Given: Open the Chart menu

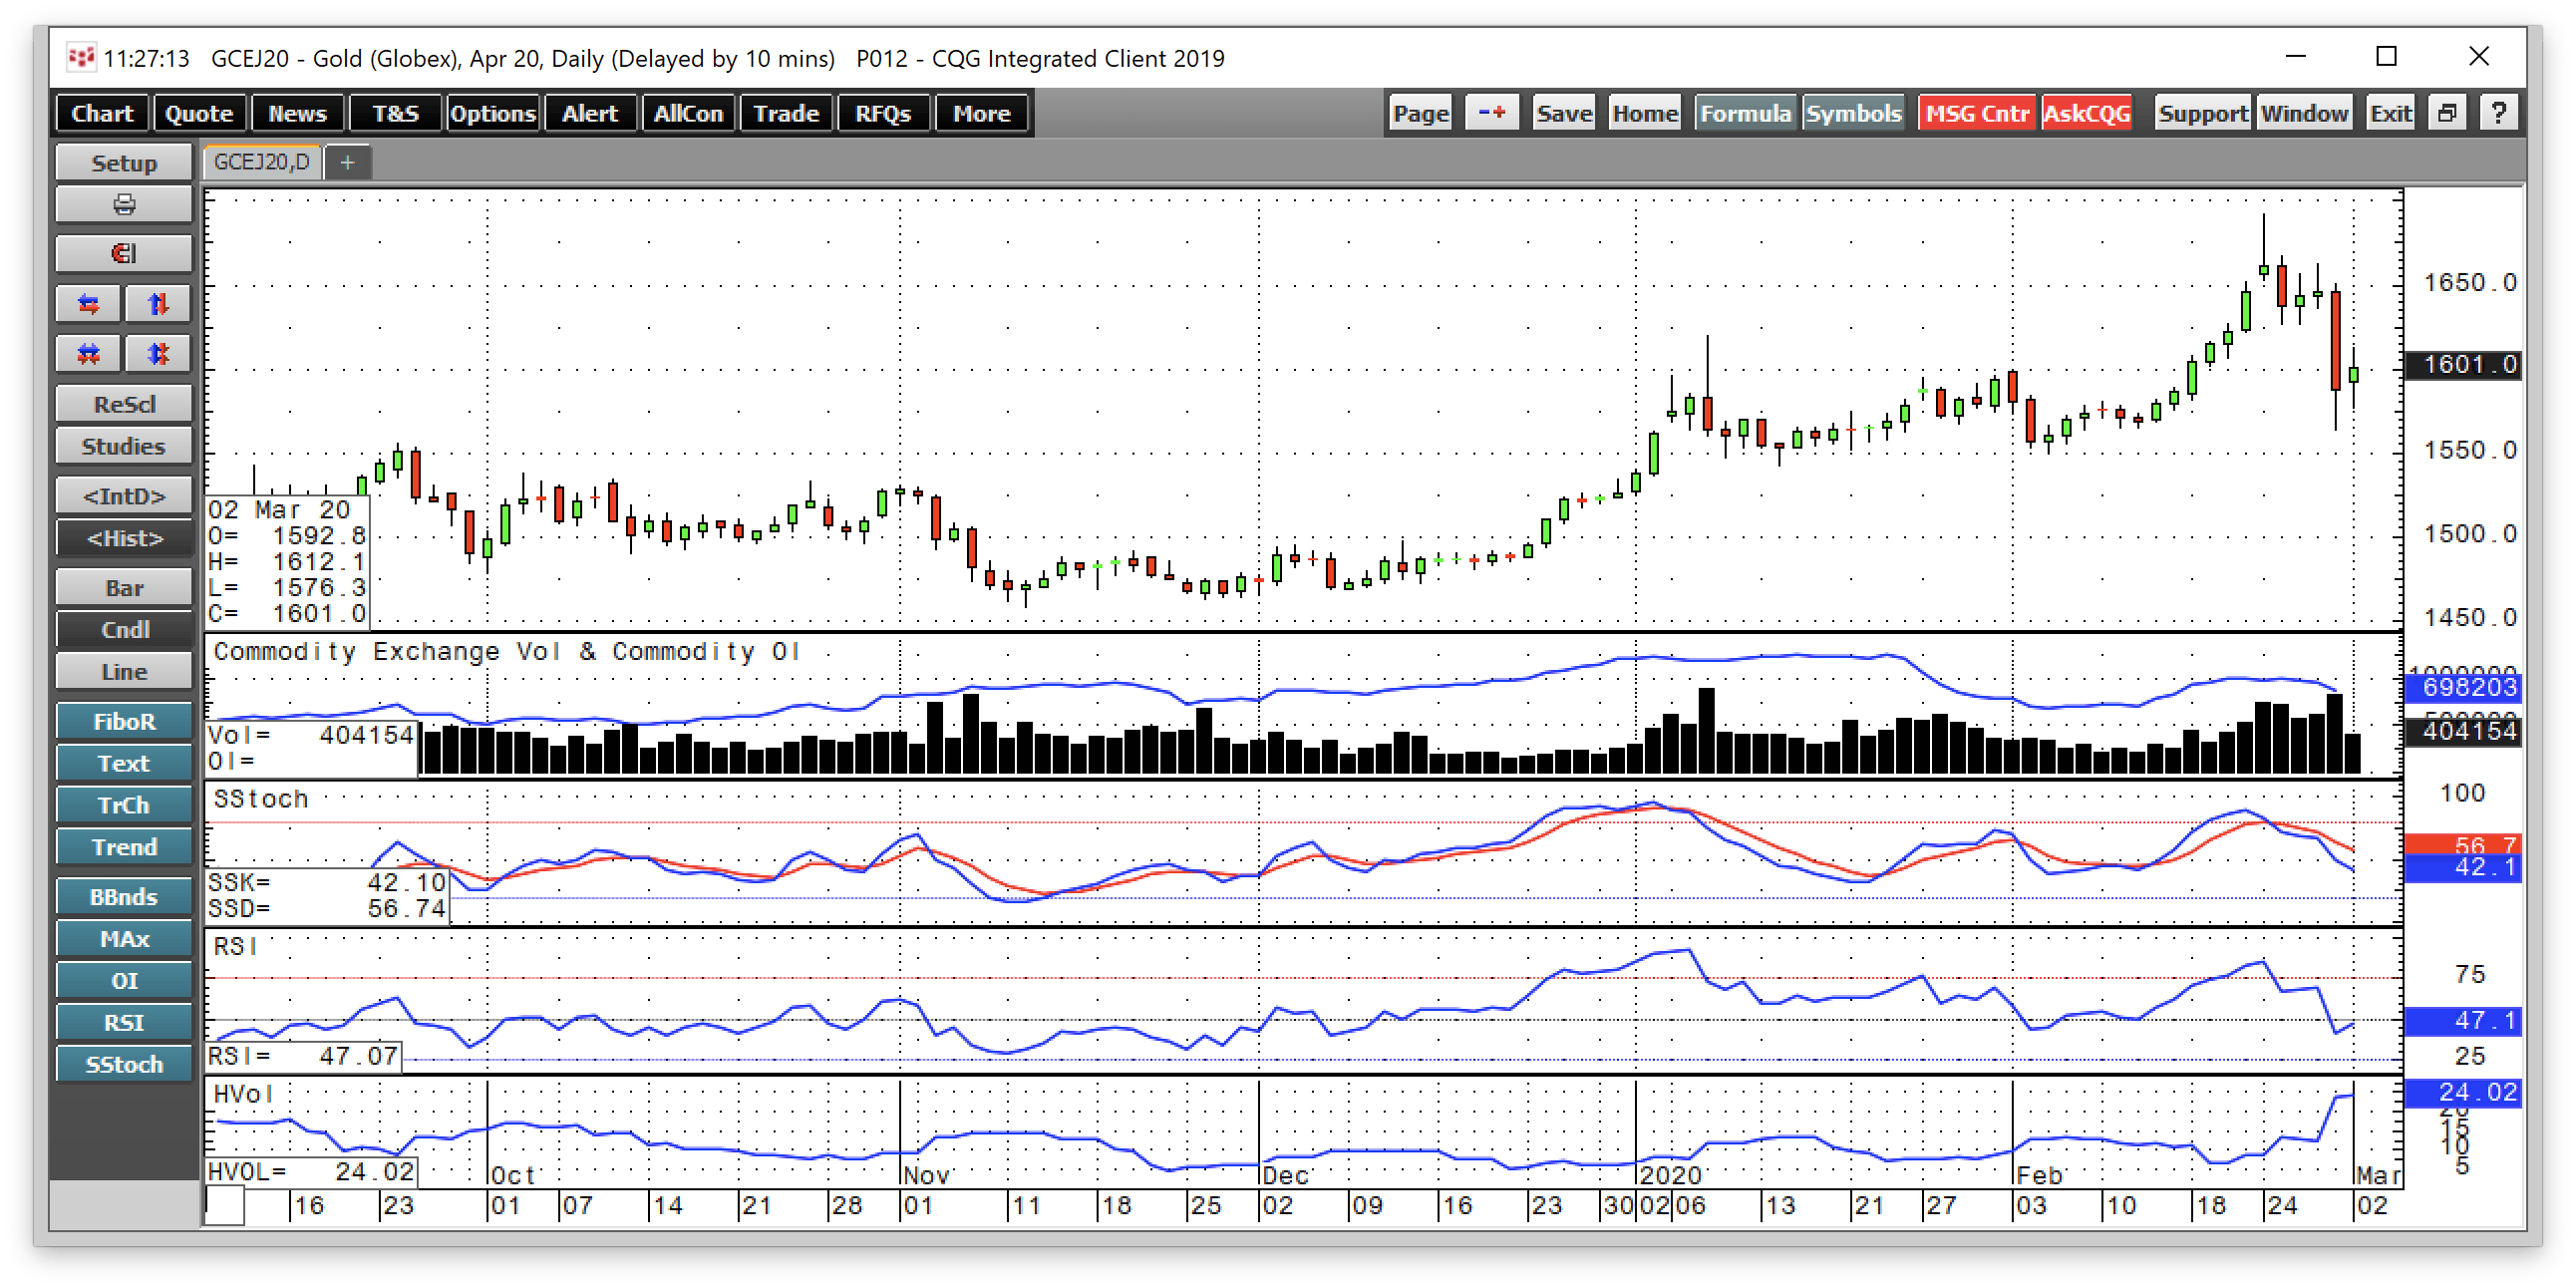Looking at the screenshot, I should pos(102,113).
